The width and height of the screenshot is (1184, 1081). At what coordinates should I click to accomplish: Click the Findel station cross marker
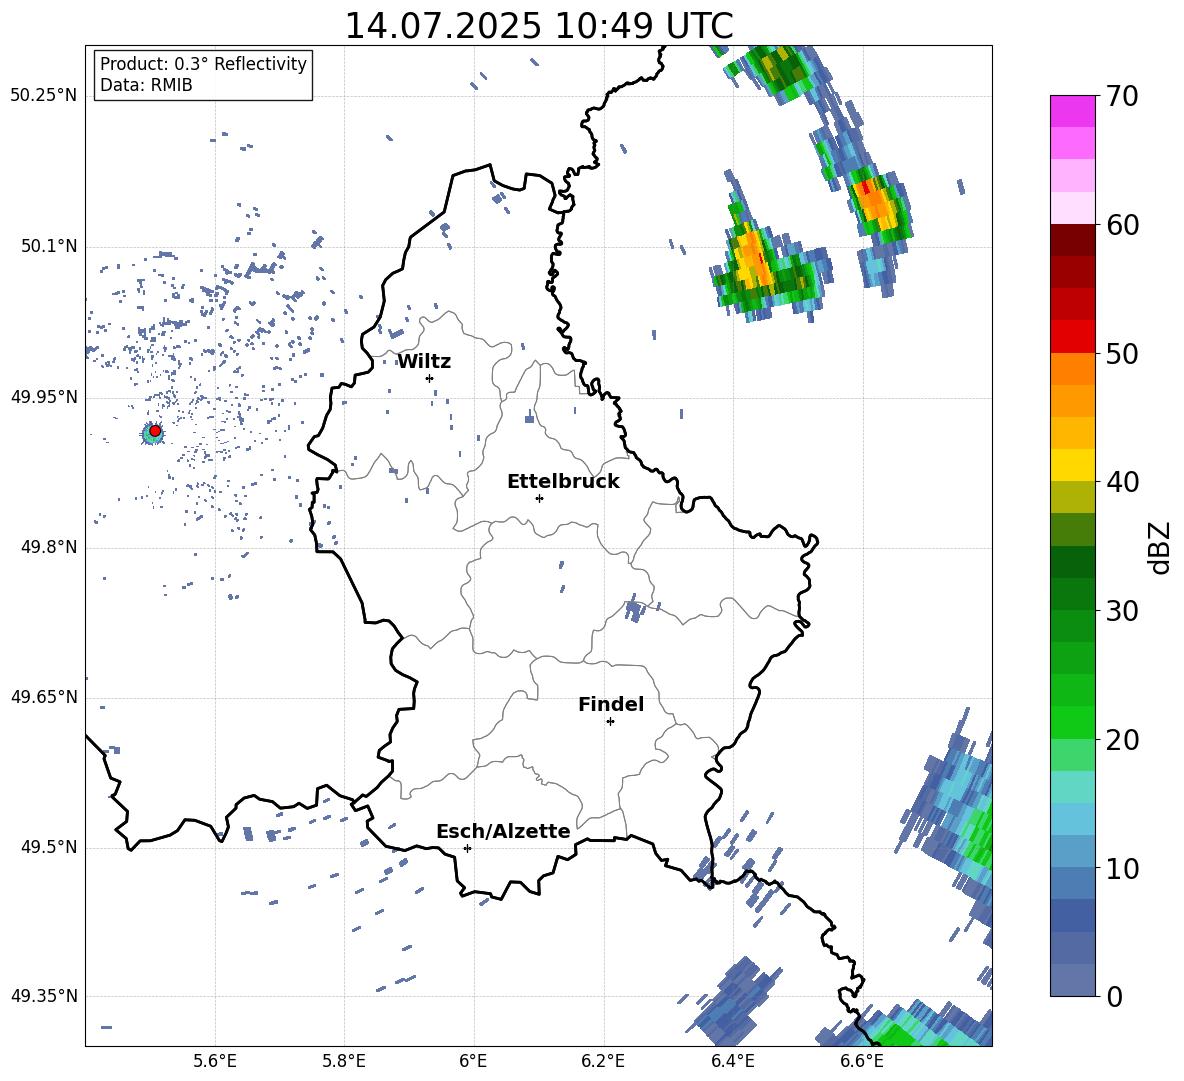click(610, 722)
